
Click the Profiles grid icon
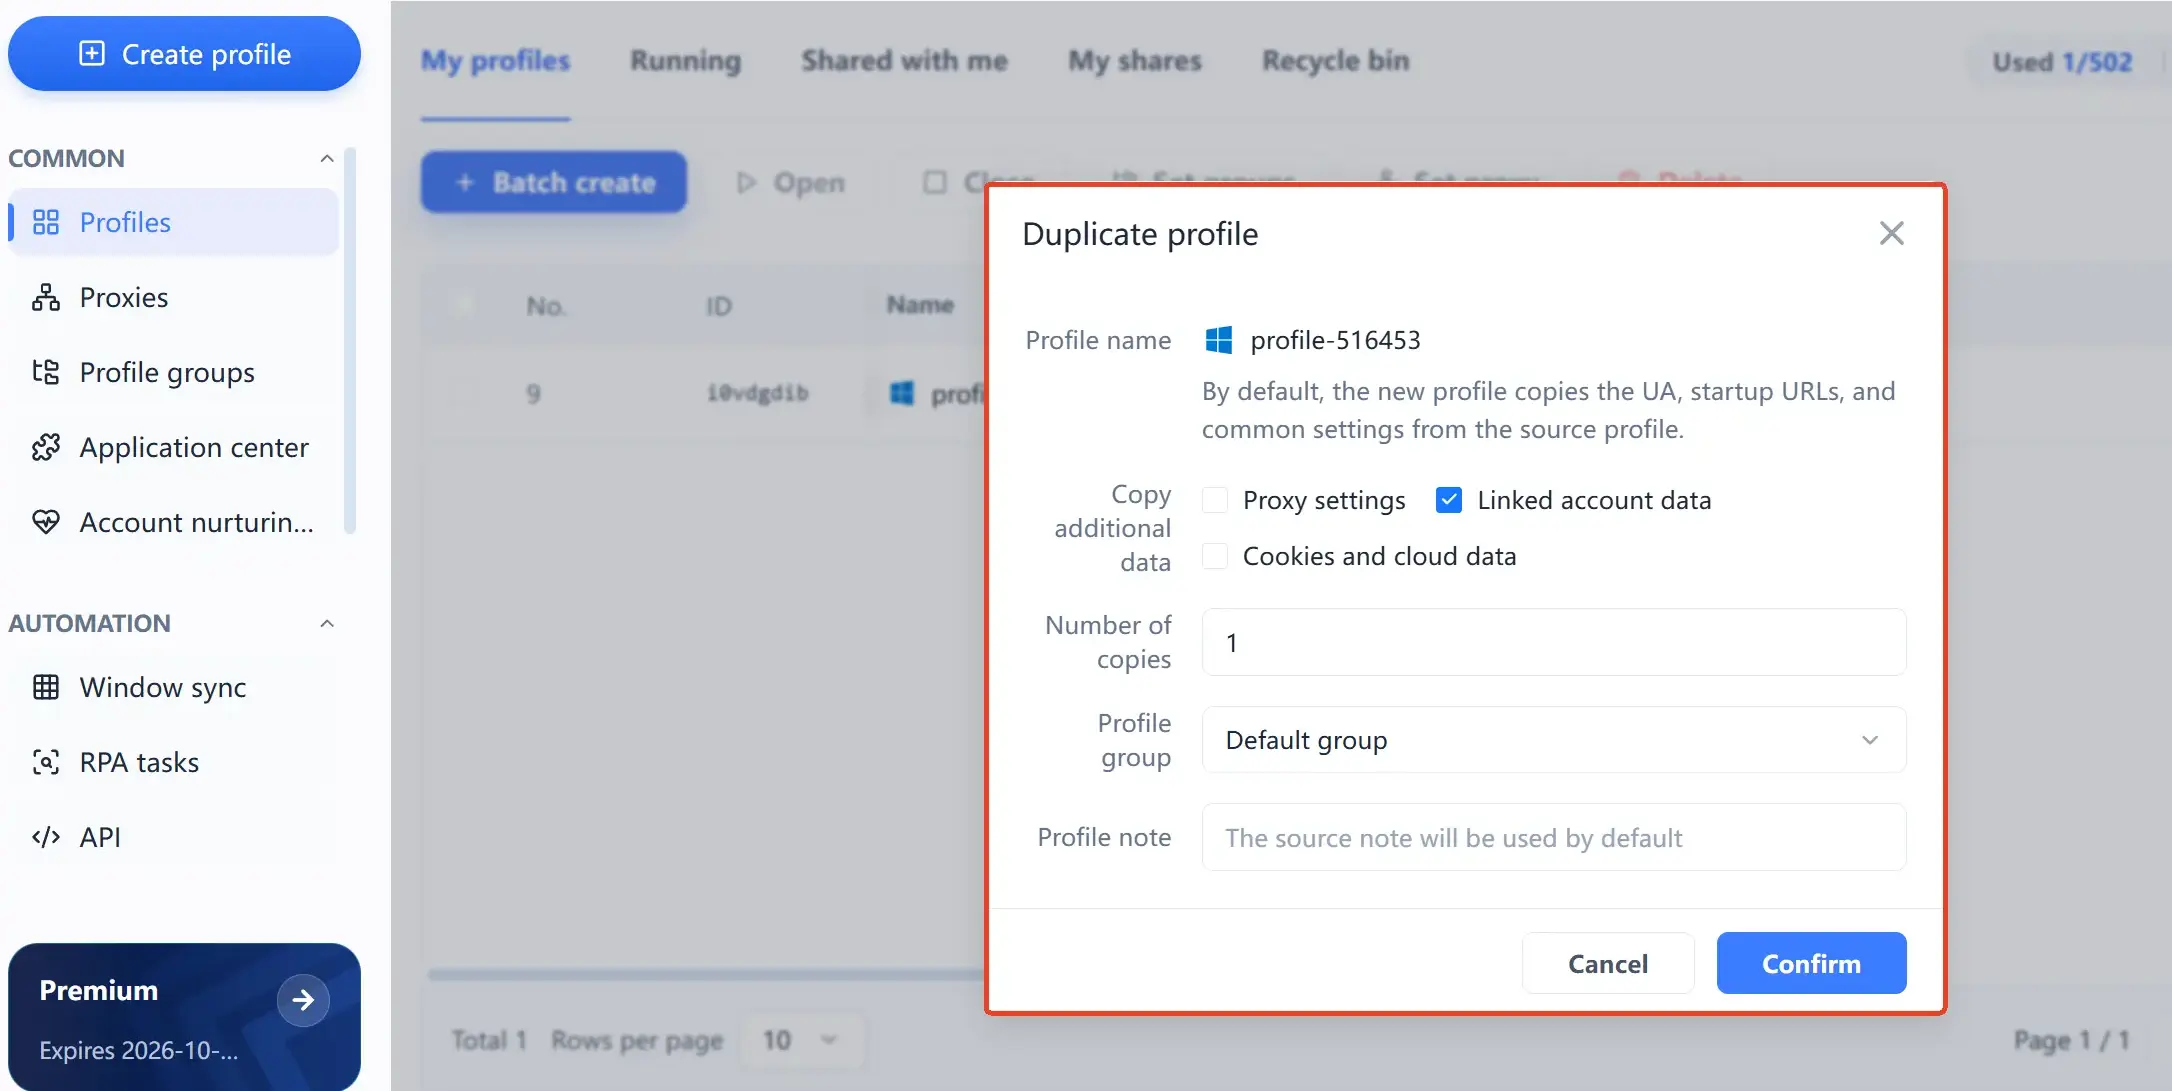point(46,222)
